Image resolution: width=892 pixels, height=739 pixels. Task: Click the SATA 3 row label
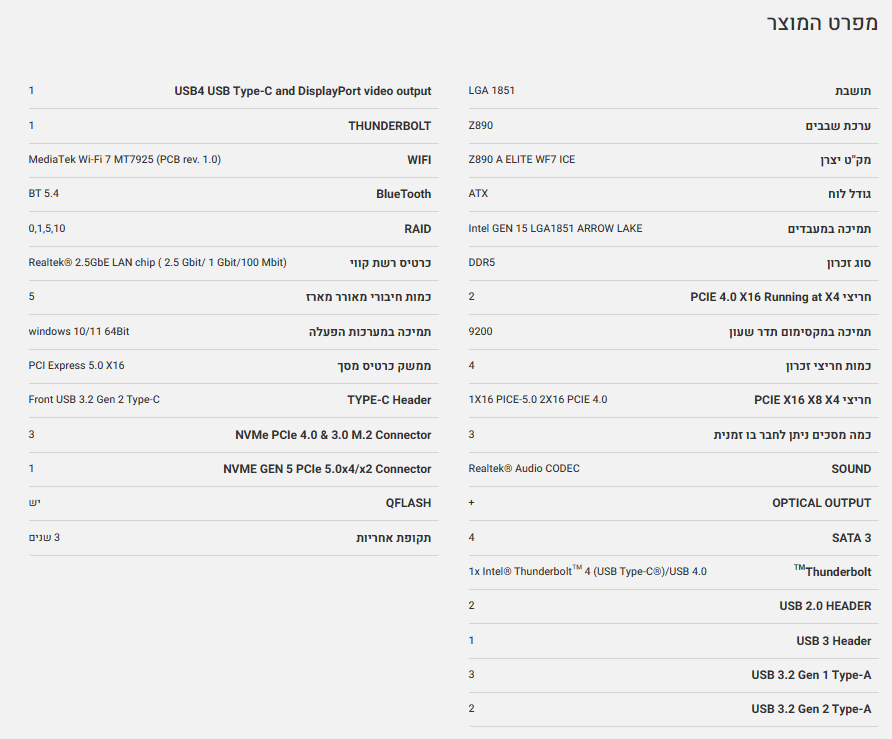(851, 538)
